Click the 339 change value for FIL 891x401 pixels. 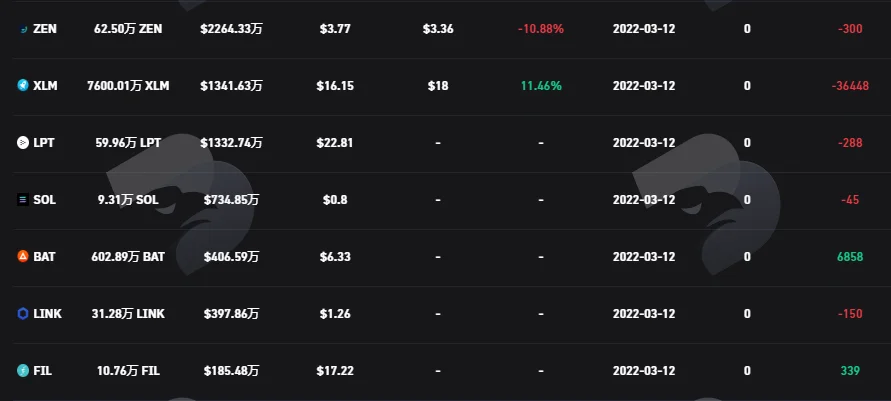coord(850,371)
